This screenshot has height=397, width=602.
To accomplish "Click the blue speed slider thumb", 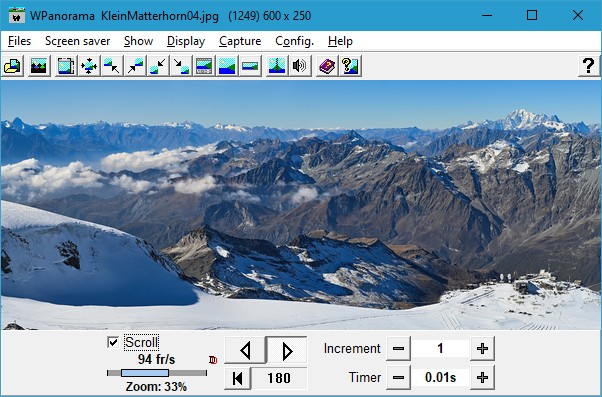I will click(x=145, y=373).
